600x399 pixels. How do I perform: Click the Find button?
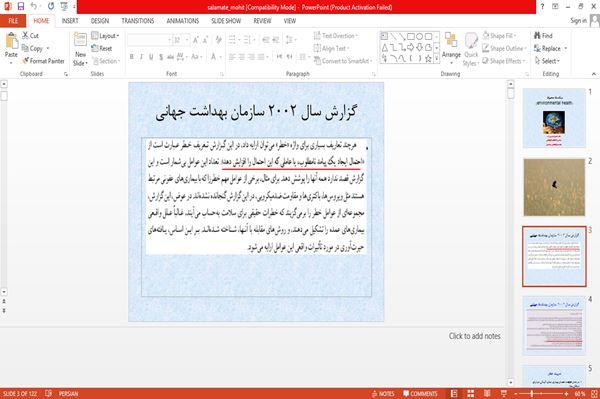click(x=543, y=36)
